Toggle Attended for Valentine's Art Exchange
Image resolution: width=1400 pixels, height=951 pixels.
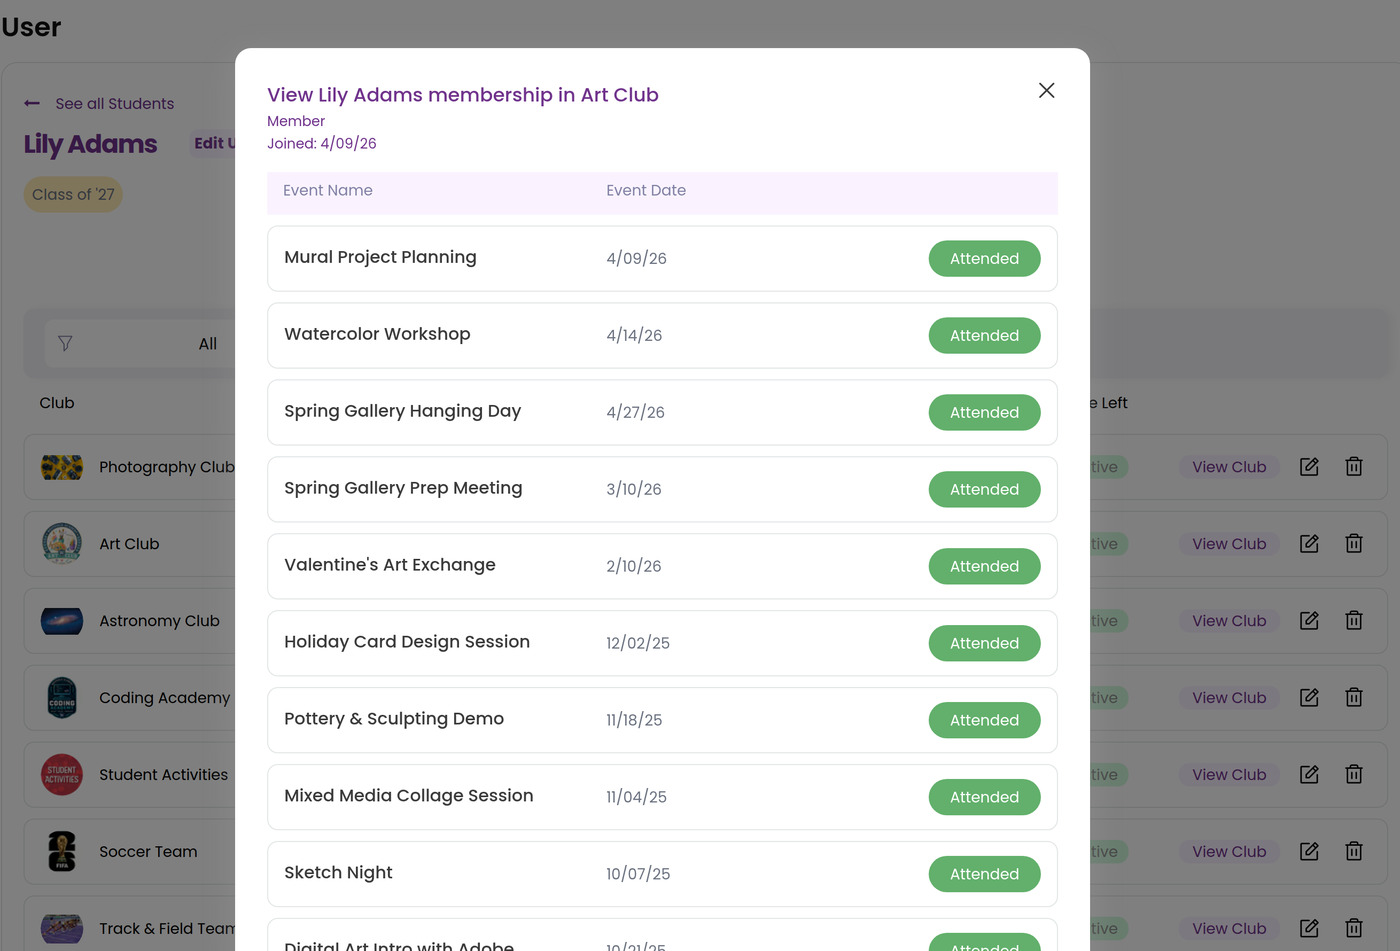(984, 566)
